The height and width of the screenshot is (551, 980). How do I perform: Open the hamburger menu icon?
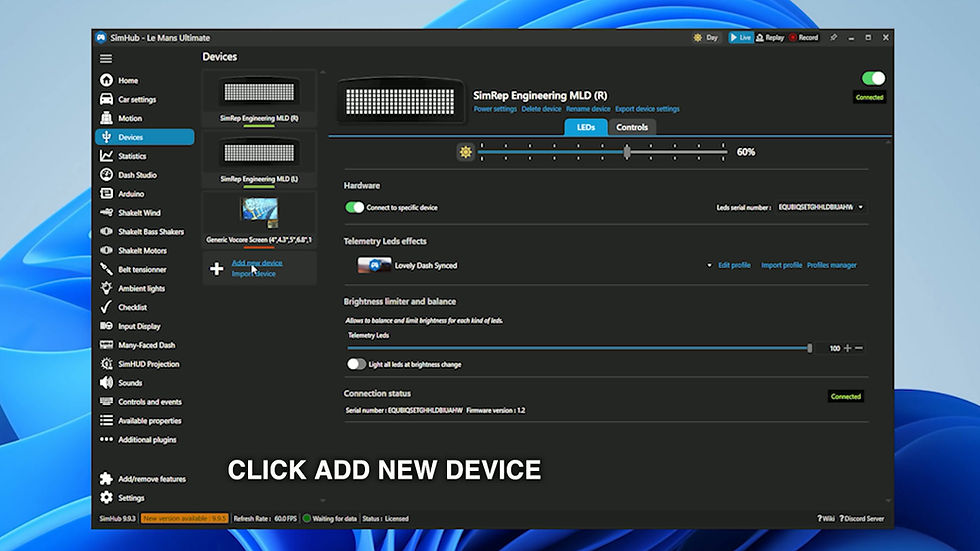[106, 59]
